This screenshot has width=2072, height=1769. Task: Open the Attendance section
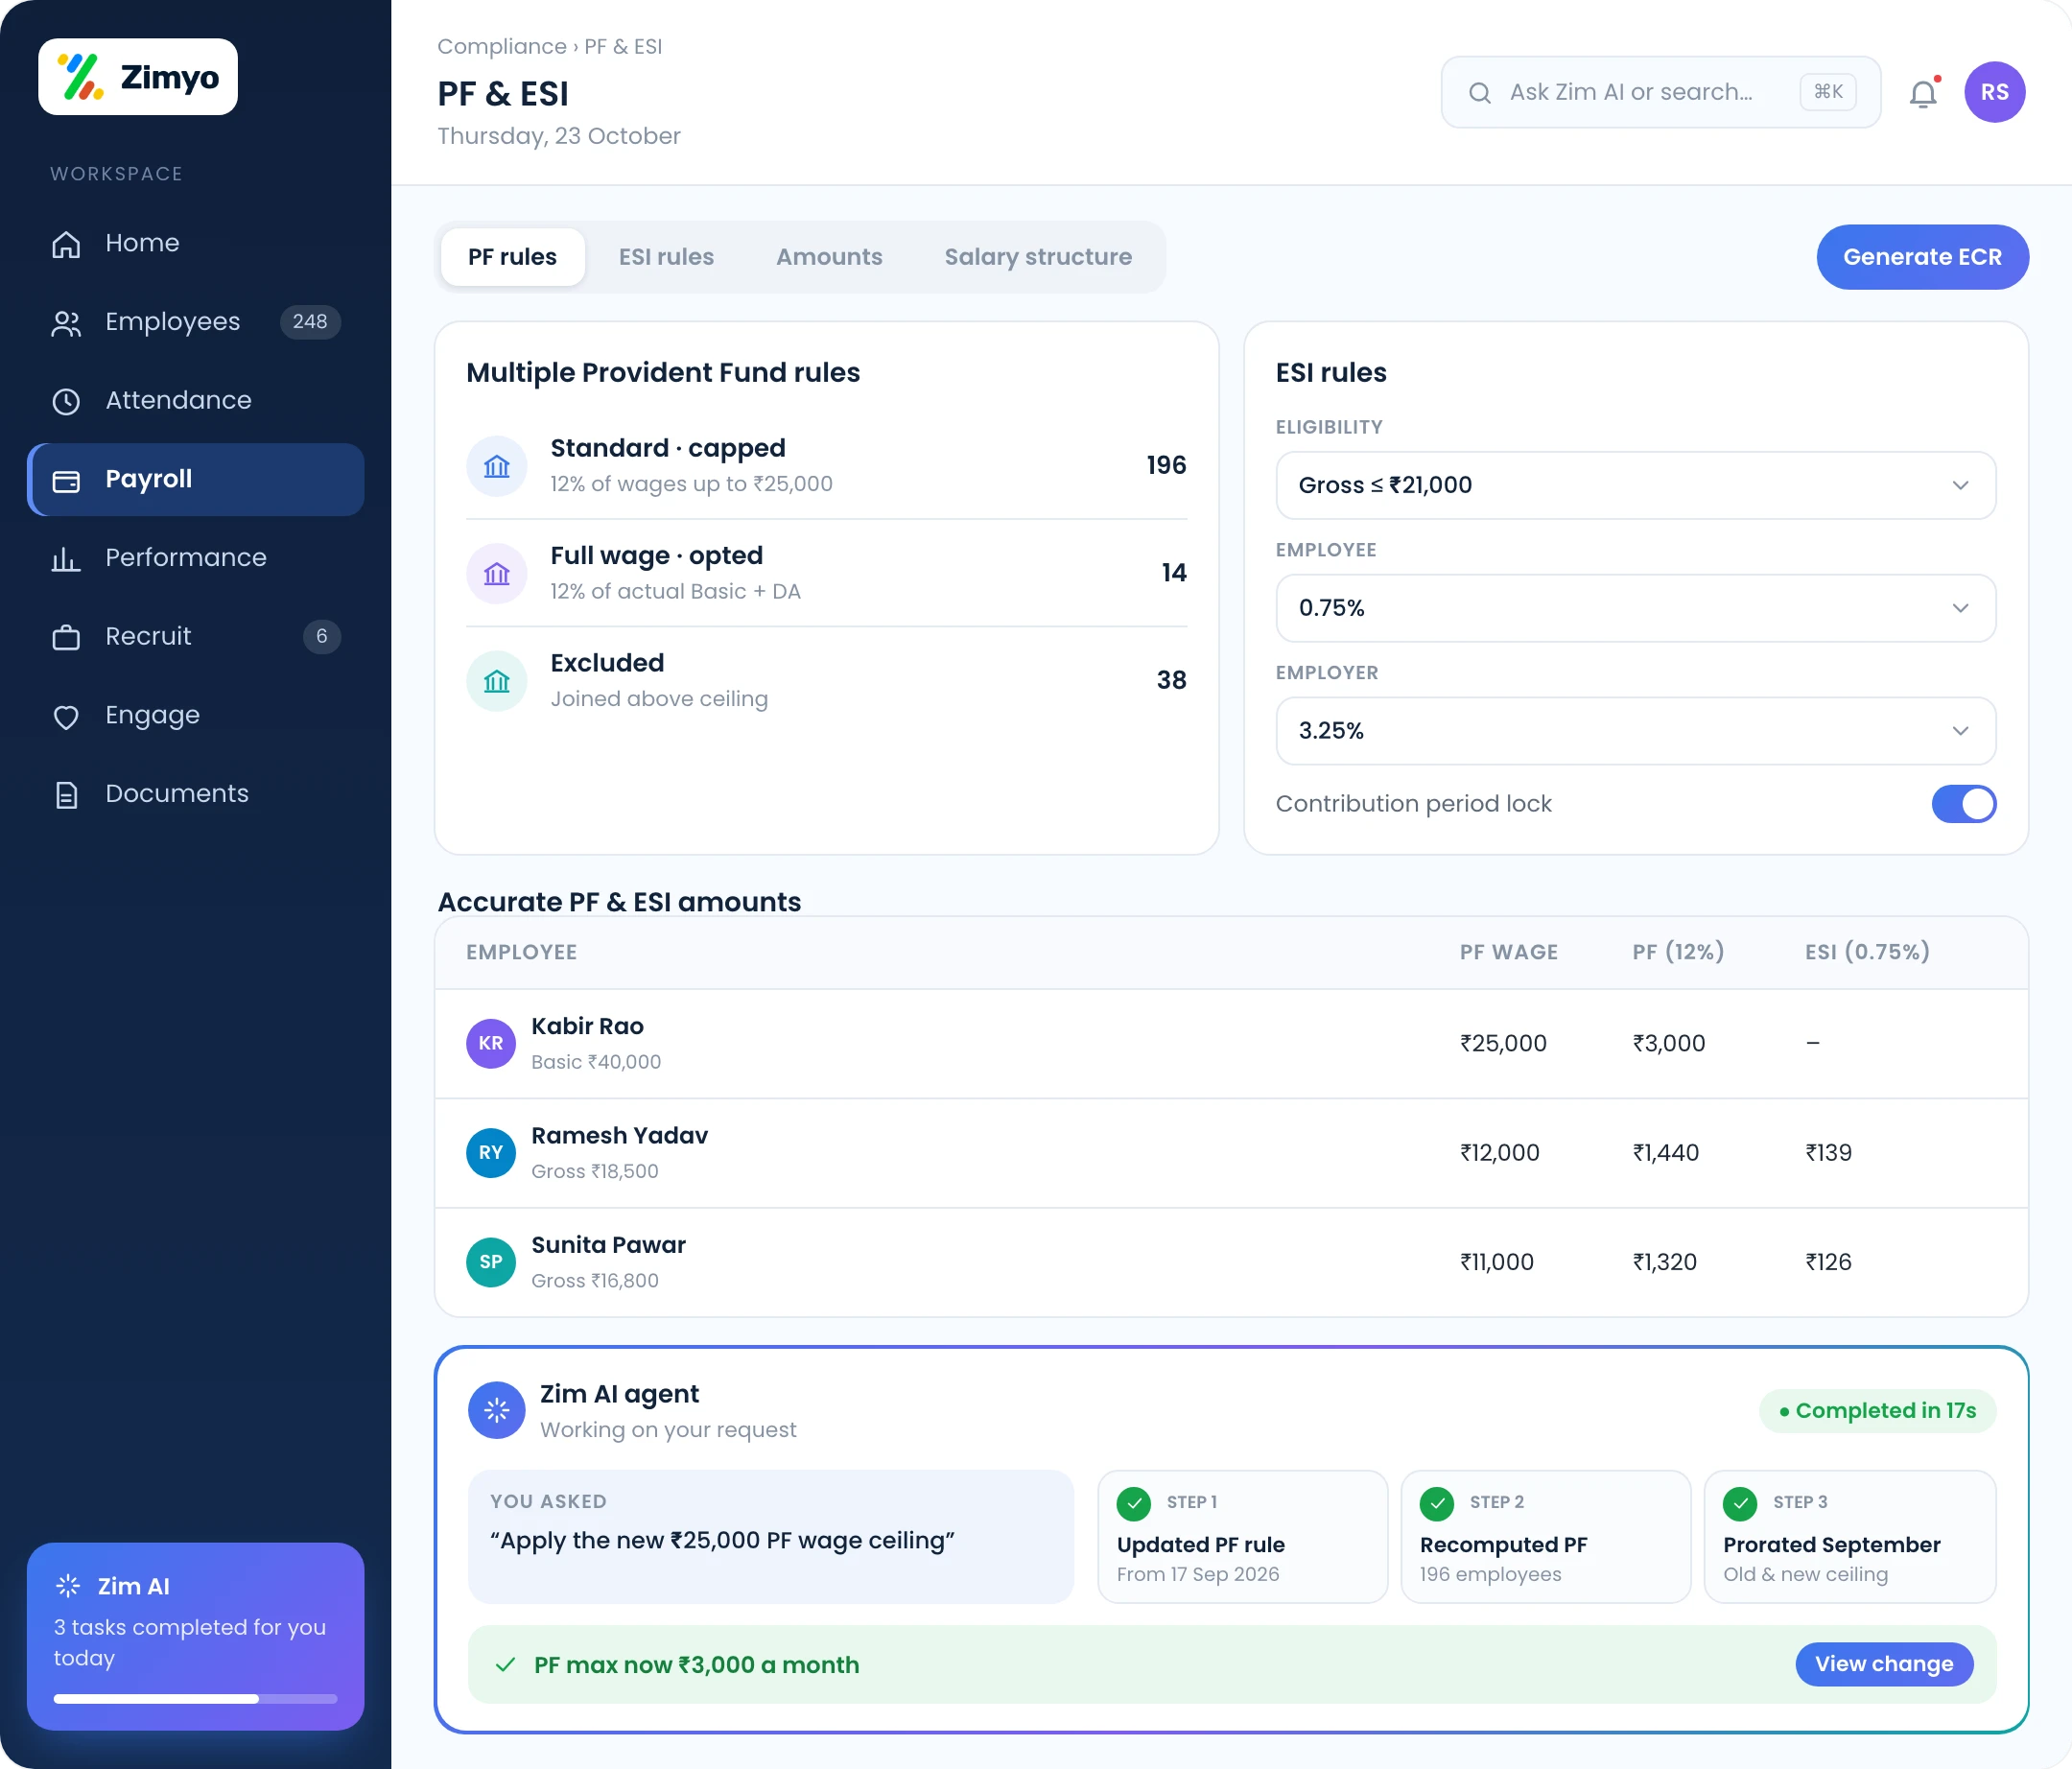click(195, 400)
